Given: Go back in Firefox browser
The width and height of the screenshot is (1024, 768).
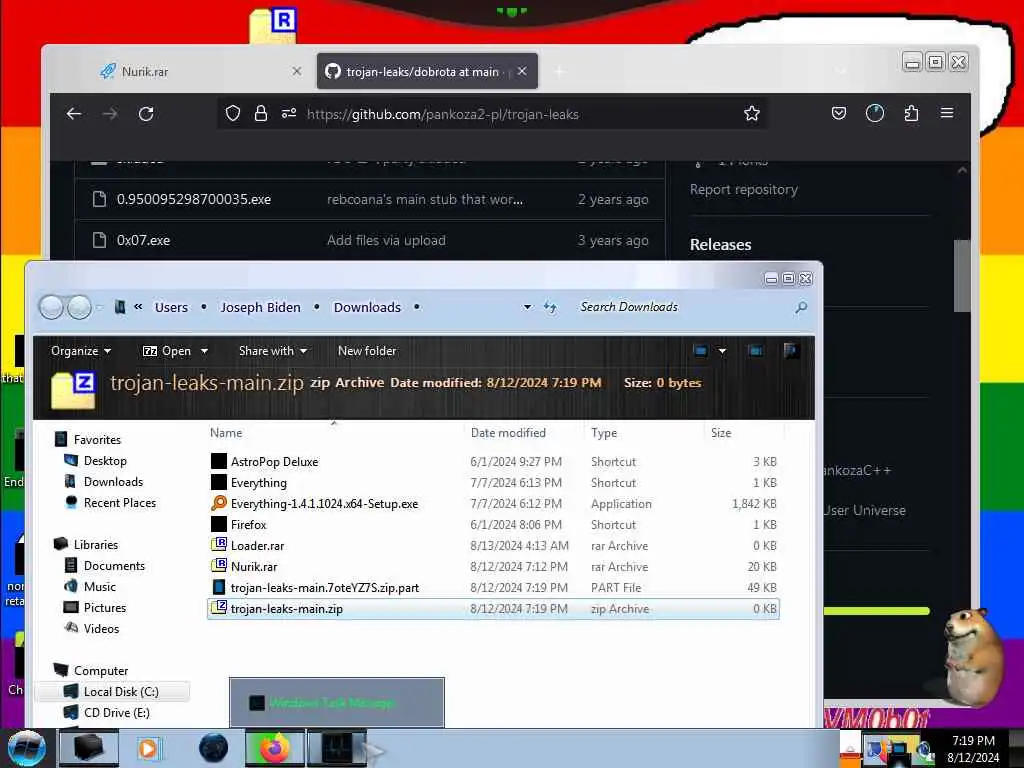Looking at the screenshot, I should [74, 114].
